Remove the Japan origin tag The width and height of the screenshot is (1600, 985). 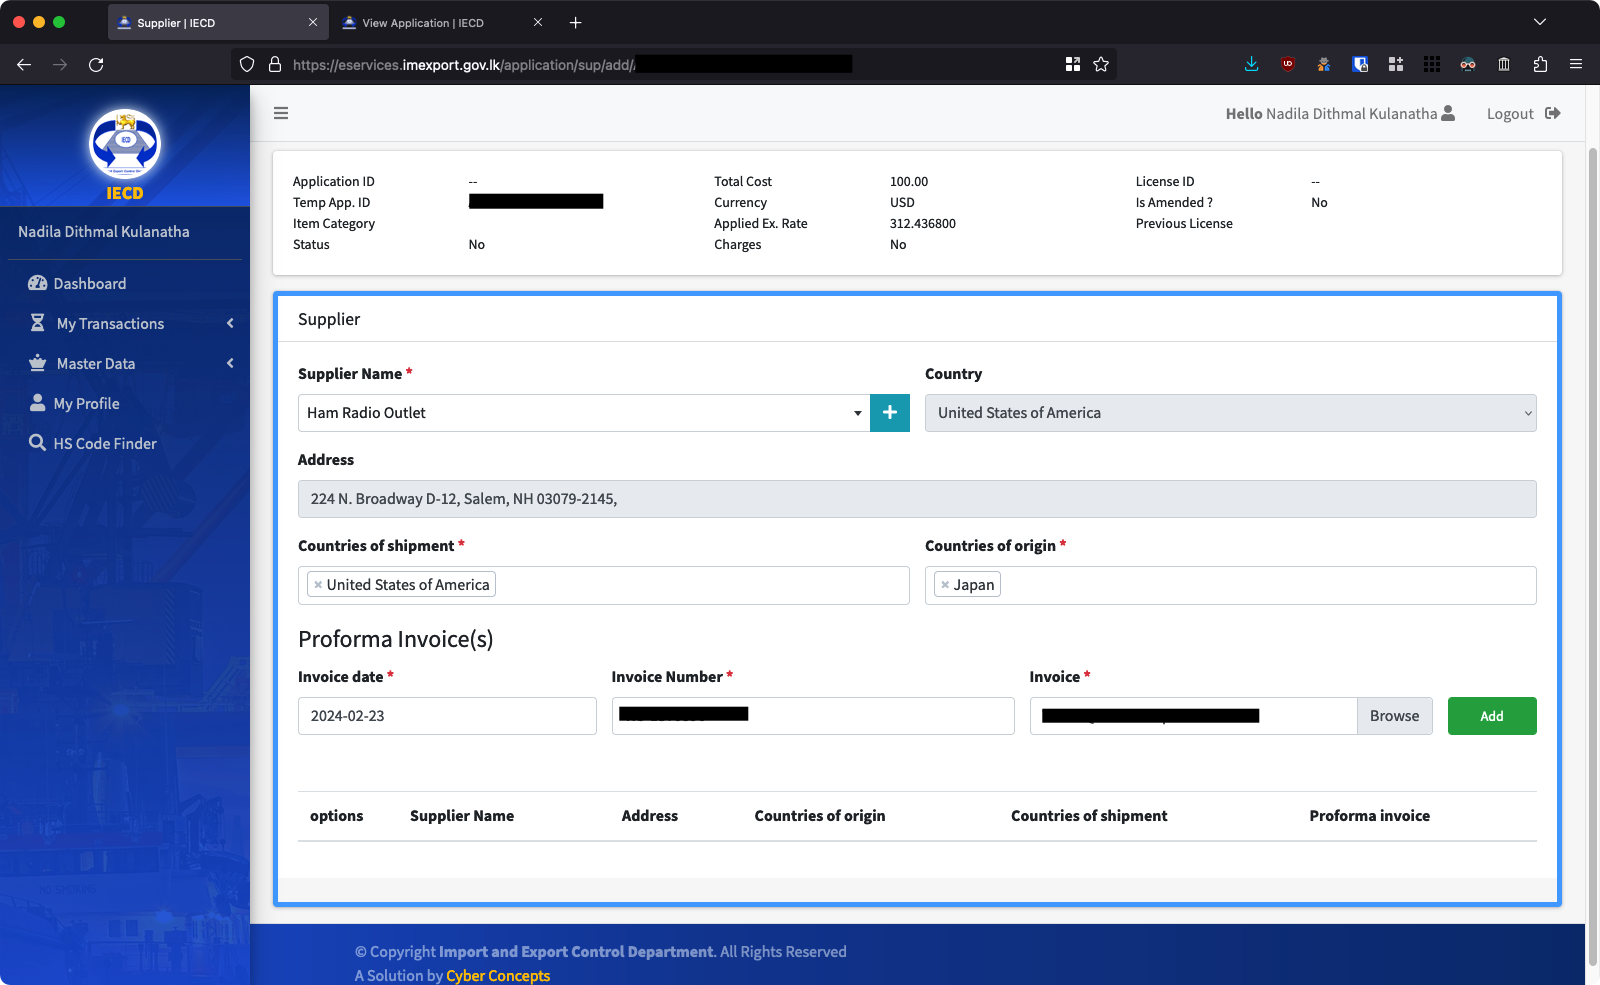pyautogui.click(x=945, y=585)
